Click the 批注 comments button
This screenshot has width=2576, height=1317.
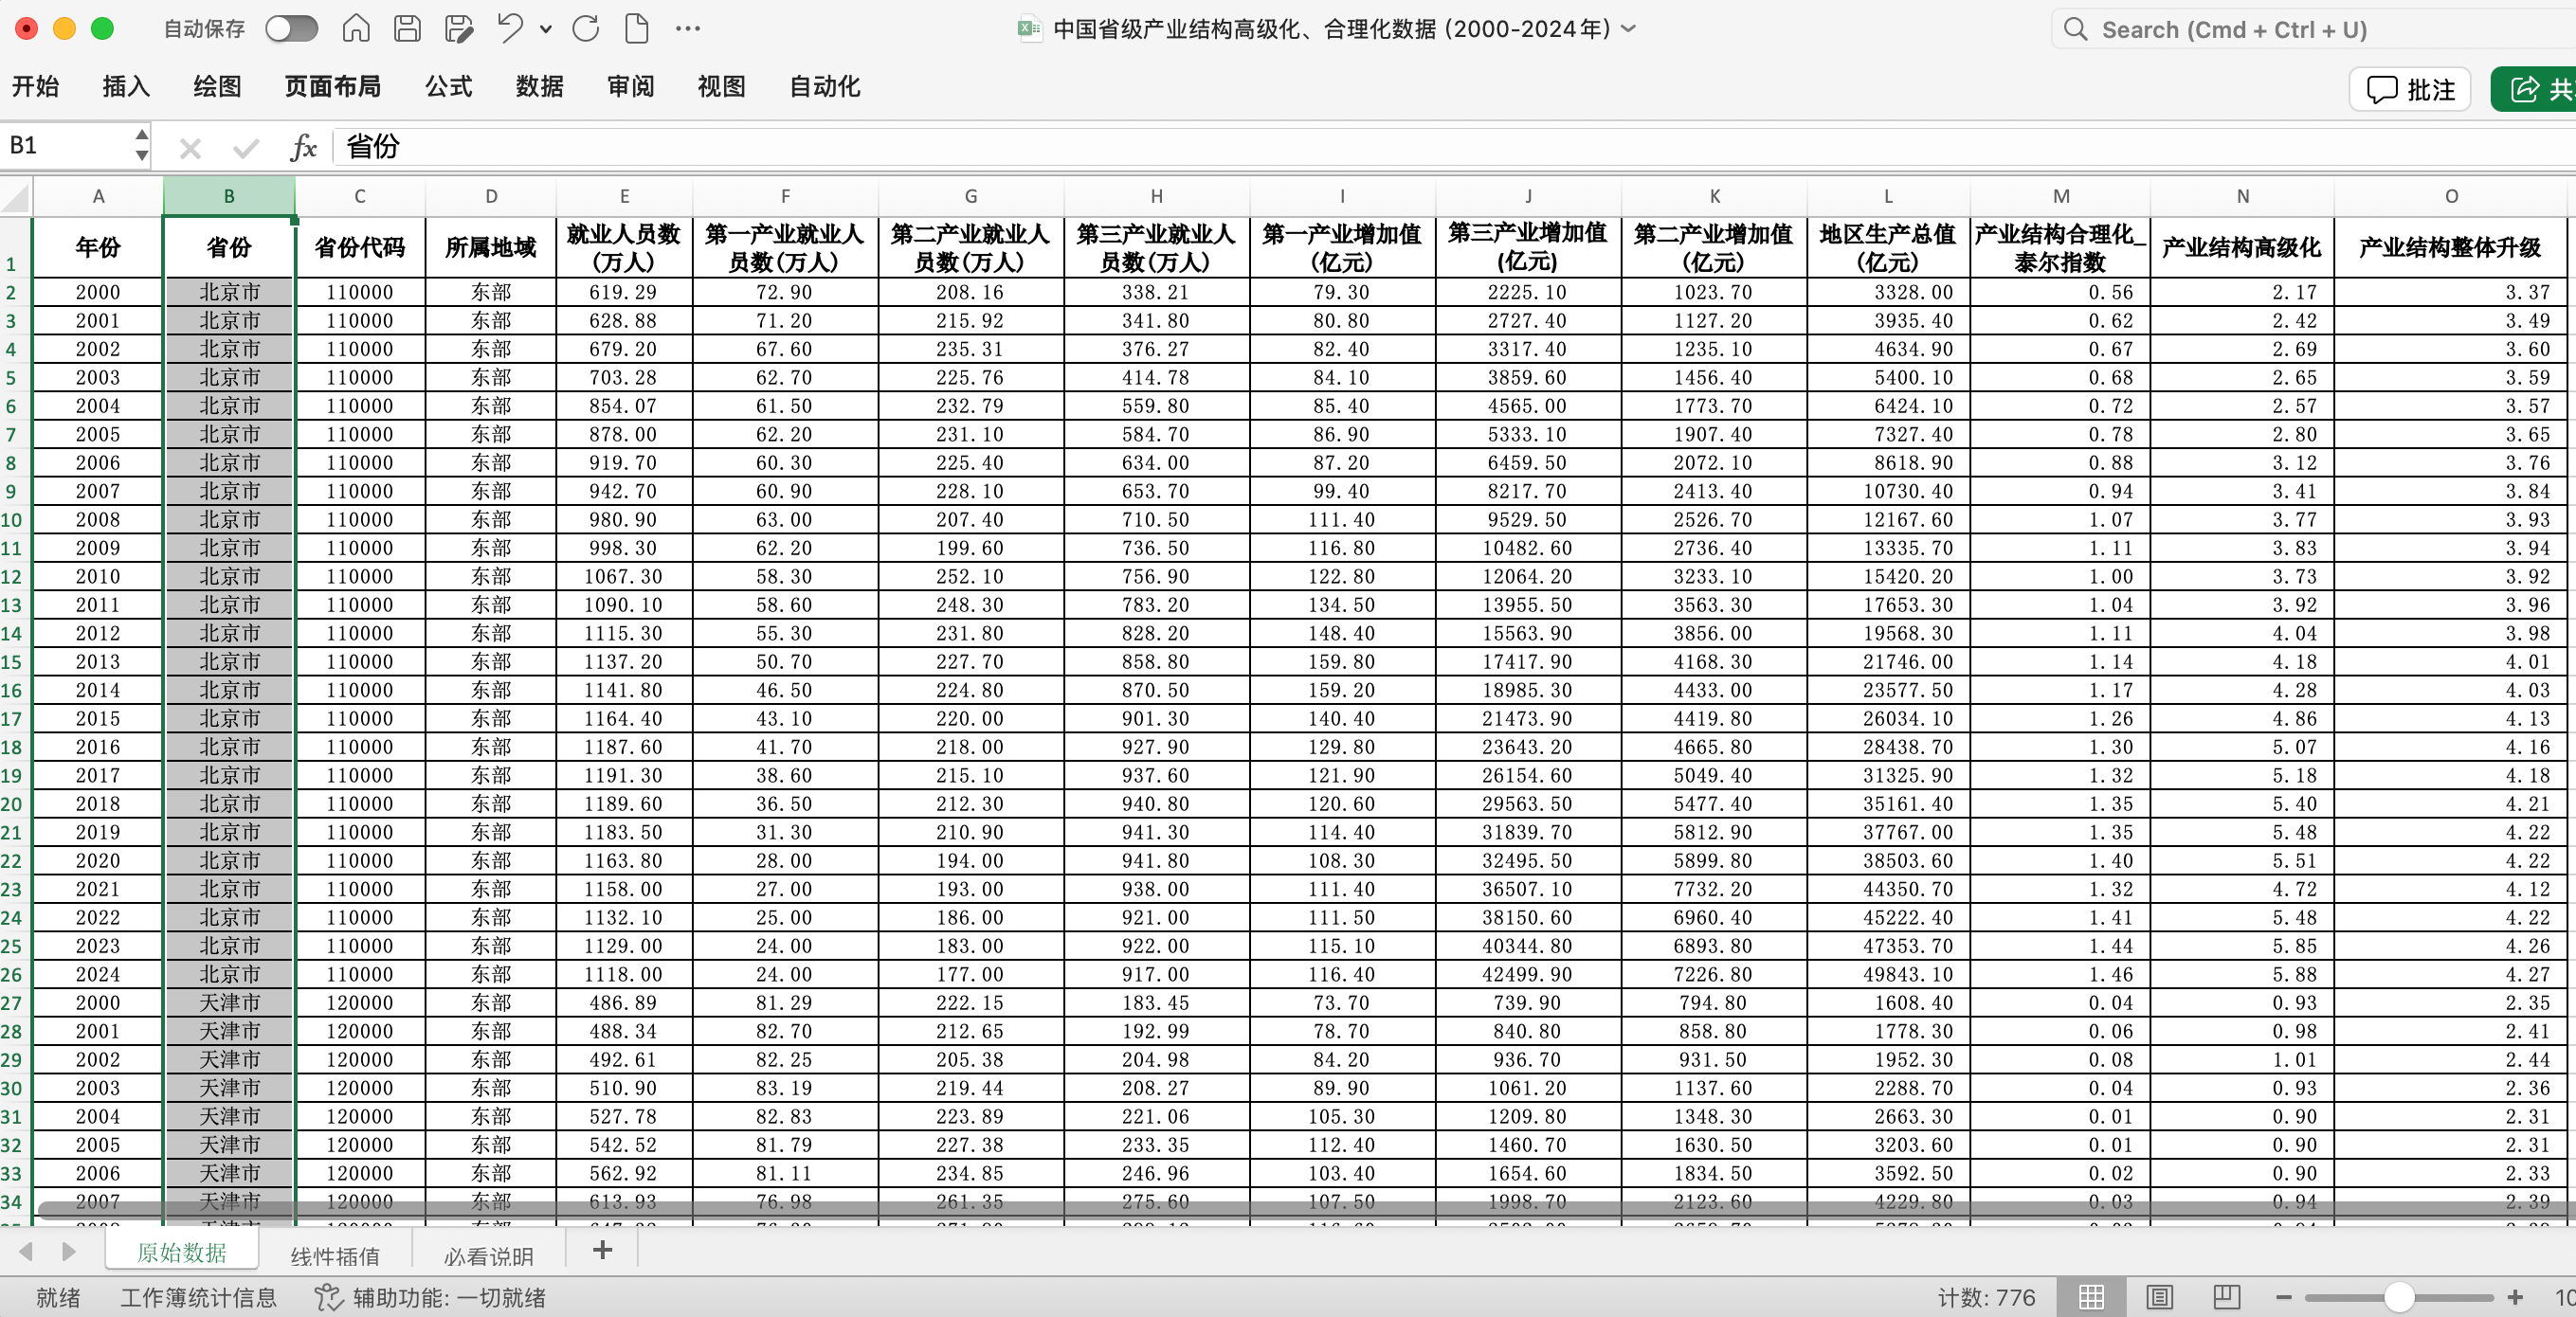point(2410,89)
